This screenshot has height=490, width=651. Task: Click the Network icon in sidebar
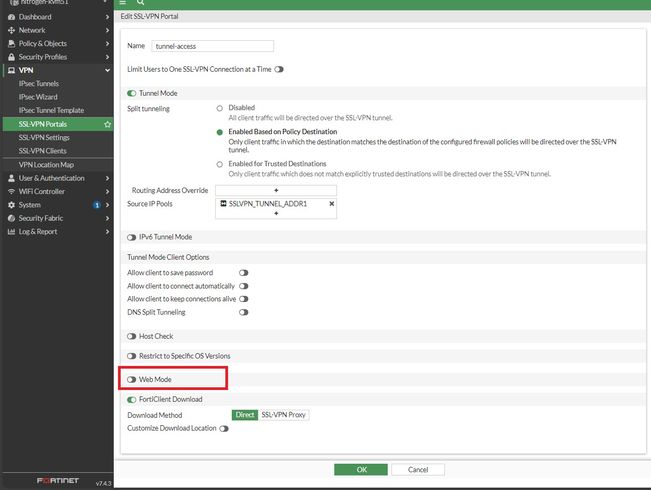(x=11, y=30)
